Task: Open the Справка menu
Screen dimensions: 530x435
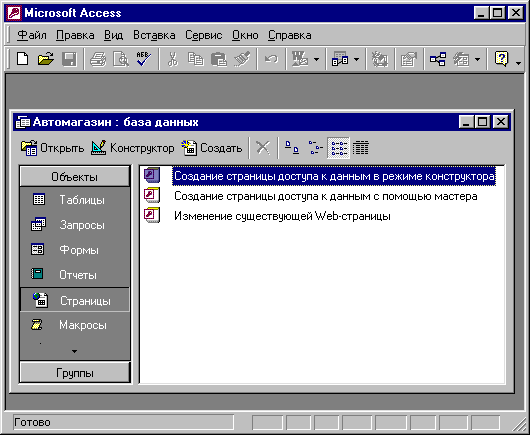Action: click(290, 35)
